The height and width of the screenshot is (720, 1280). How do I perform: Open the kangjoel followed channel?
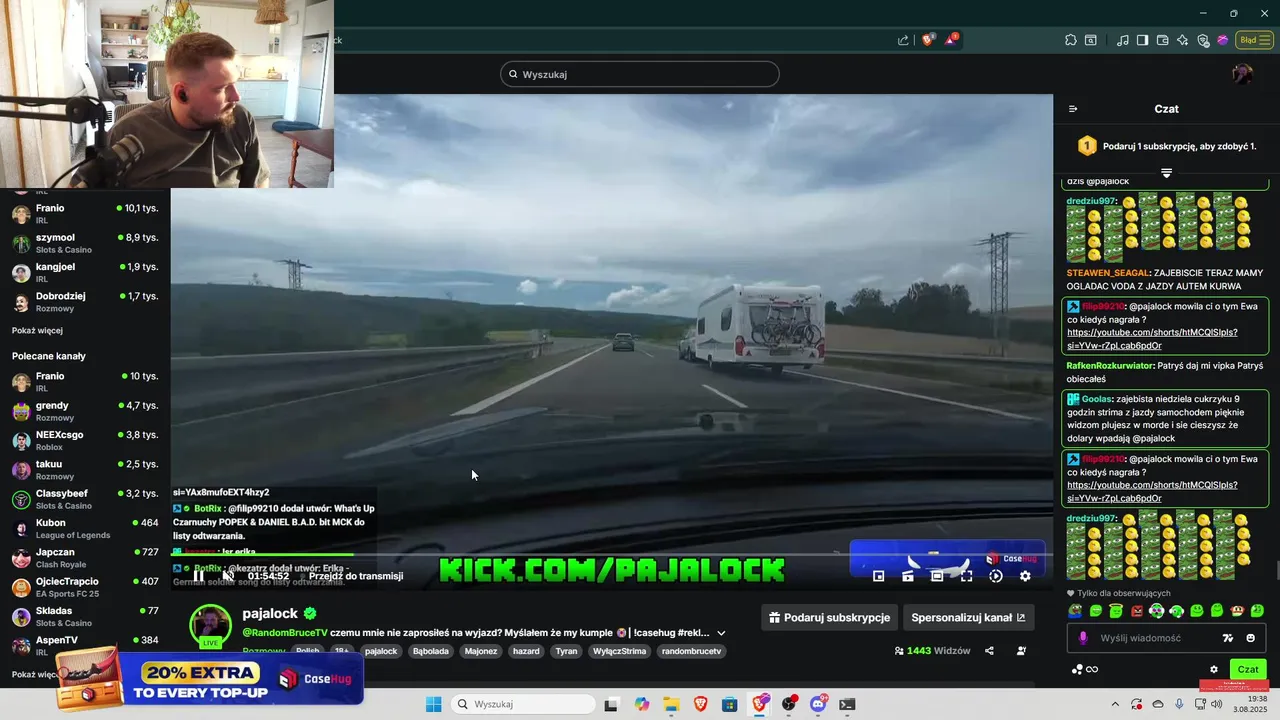[85, 272]
